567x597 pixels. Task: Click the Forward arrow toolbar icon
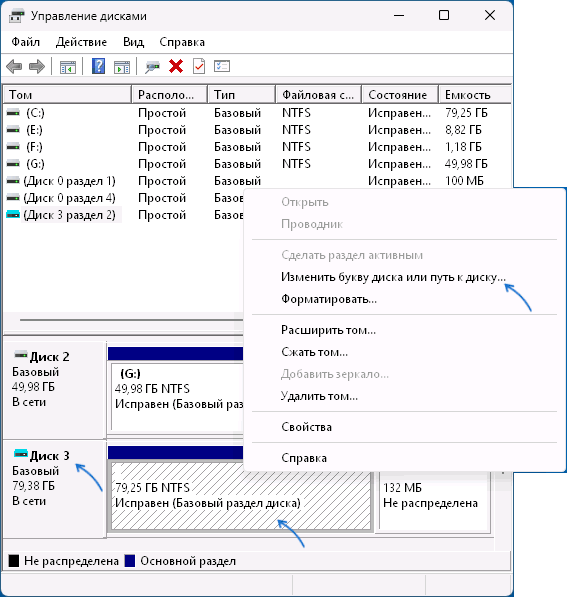pos(37,67)
